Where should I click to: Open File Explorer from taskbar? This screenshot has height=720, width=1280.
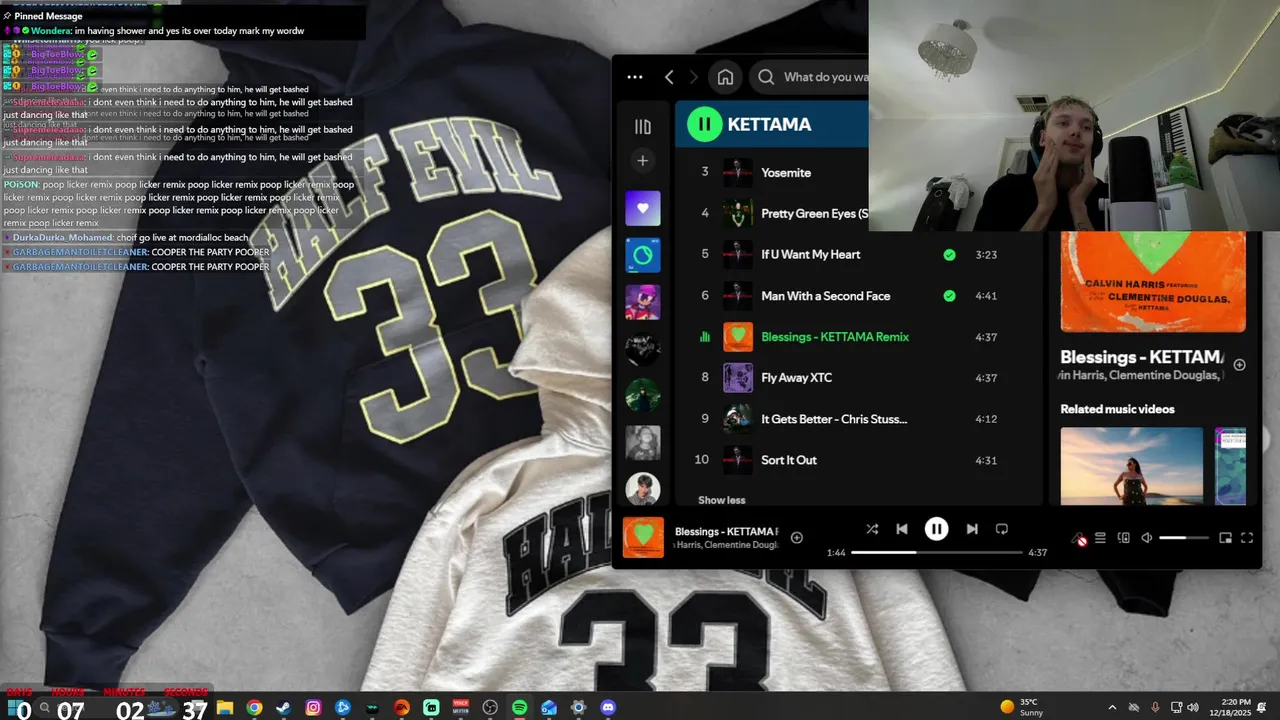[225, 708]
